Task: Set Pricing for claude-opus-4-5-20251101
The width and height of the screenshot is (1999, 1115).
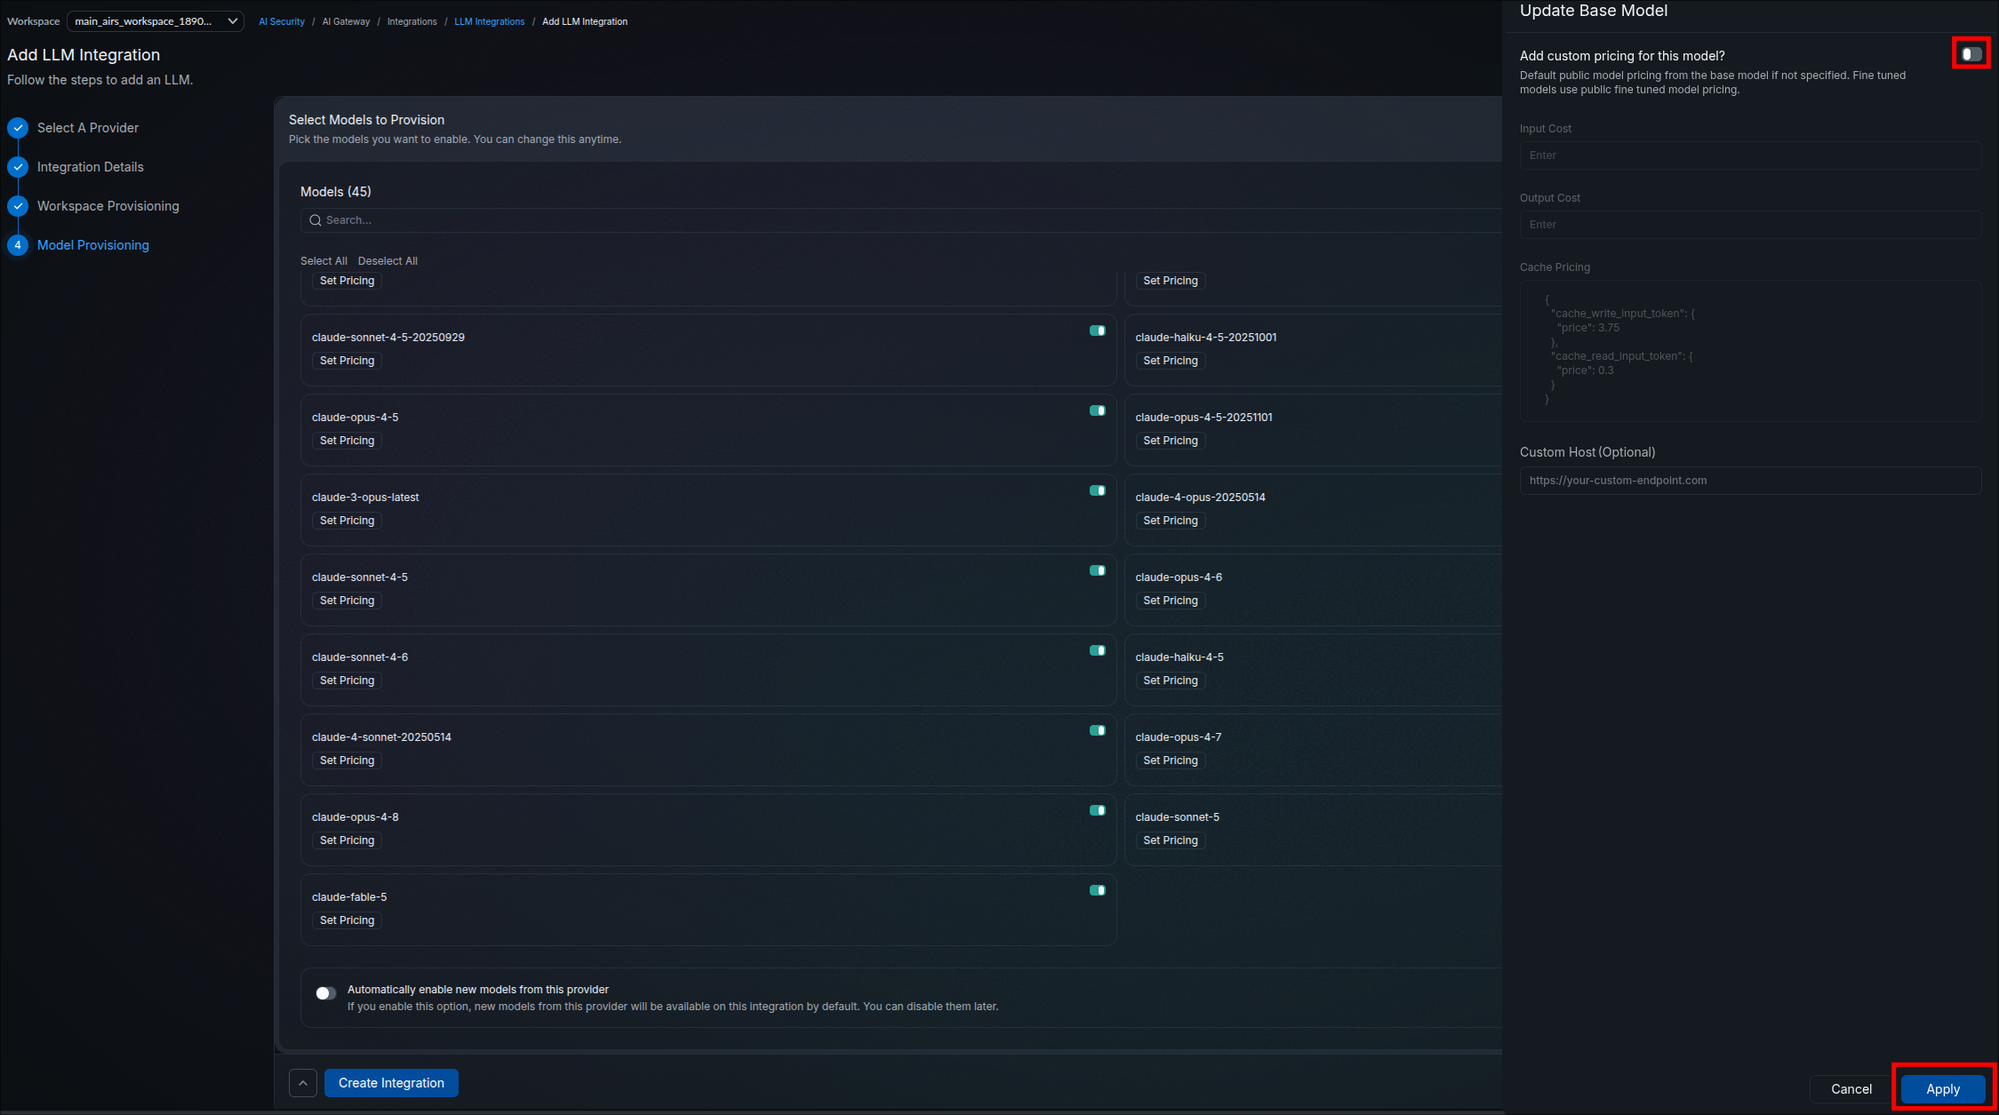Action: point(1170,441)
